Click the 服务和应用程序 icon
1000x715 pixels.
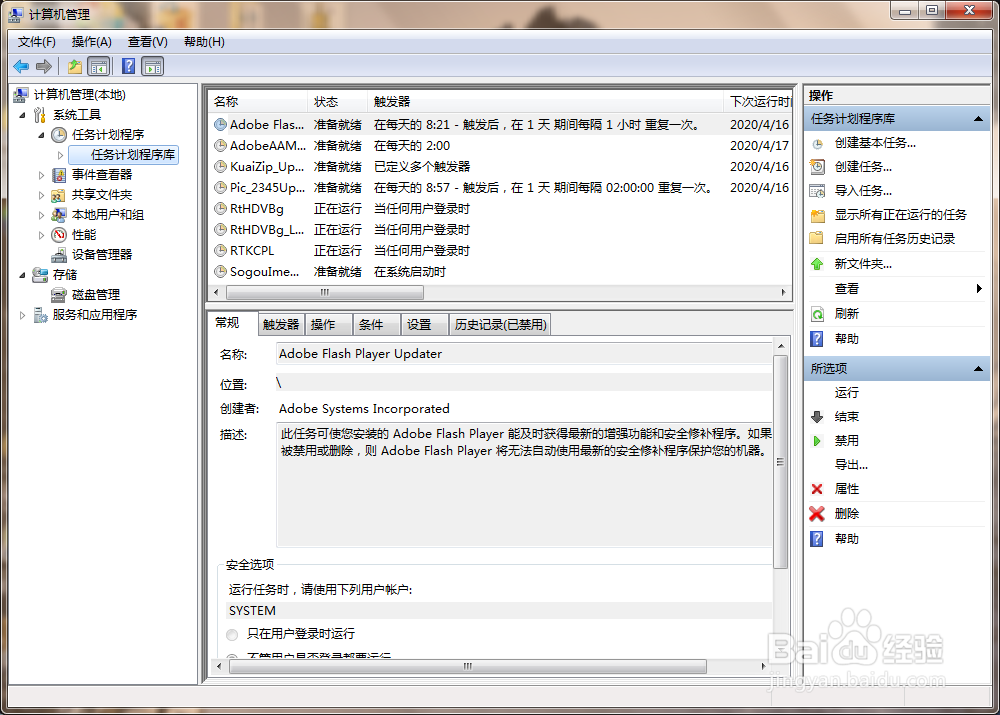coord(40,315)
